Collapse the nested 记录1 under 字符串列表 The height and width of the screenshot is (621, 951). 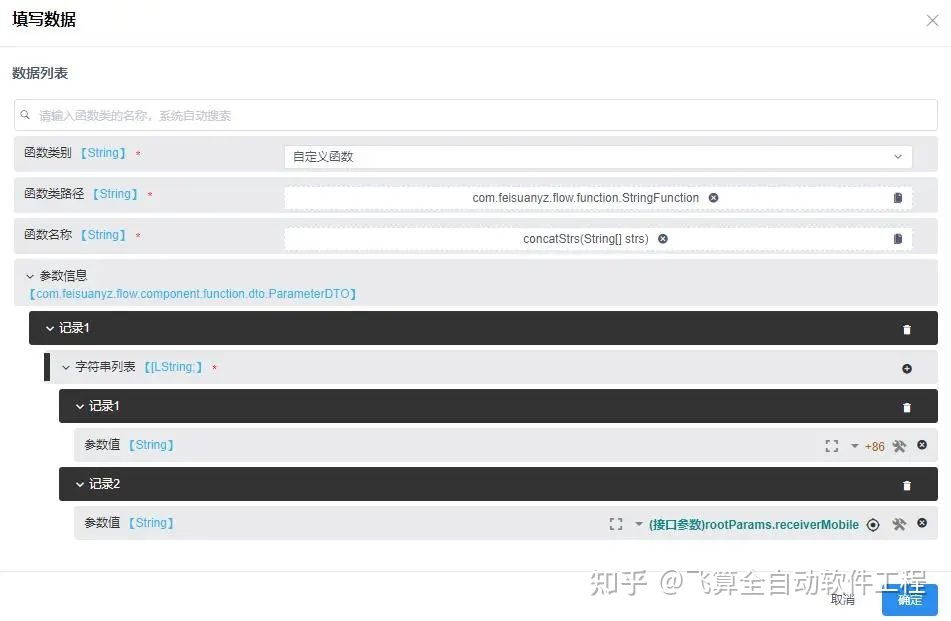[x=79, y=406]
